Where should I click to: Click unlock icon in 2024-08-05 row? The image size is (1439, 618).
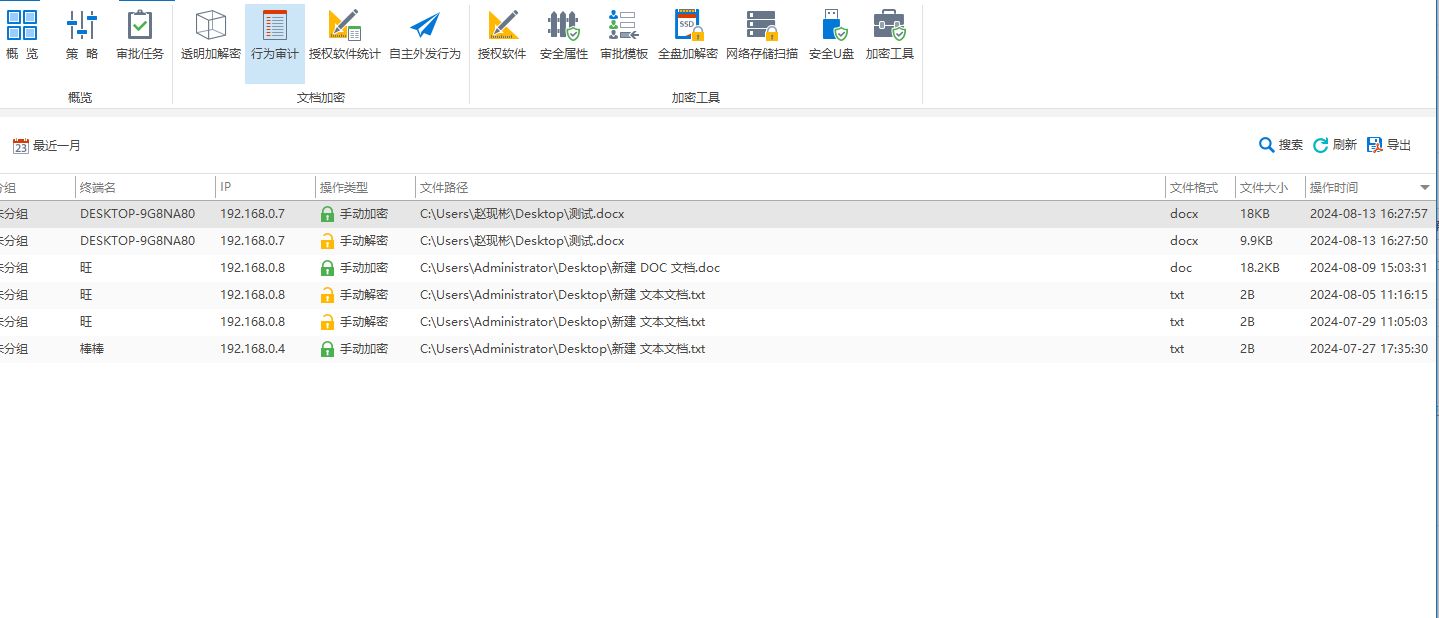(327, 295)
